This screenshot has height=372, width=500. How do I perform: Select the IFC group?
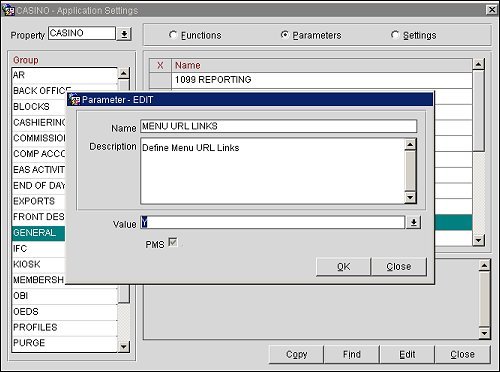(x=39, y=248)
